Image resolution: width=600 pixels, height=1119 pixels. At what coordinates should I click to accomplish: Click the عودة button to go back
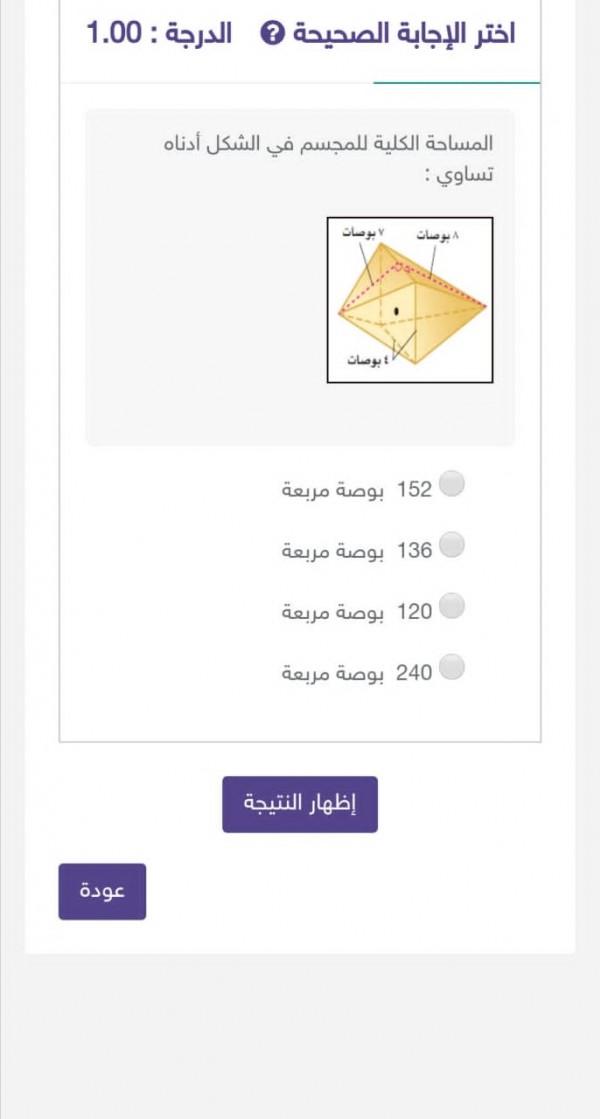pyautogui.click(x=101, y=889)
